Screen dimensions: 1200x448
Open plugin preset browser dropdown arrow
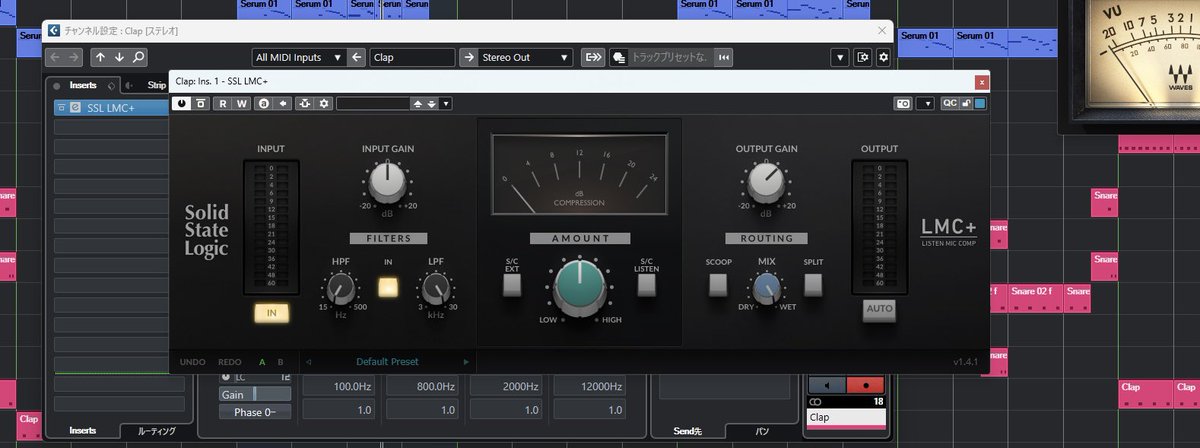tap(446, 103)
